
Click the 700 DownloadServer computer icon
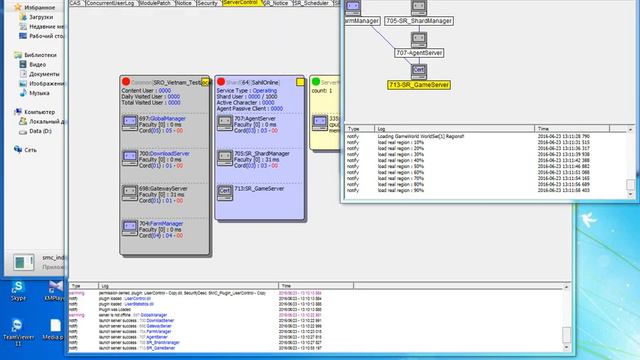[130, 158]
